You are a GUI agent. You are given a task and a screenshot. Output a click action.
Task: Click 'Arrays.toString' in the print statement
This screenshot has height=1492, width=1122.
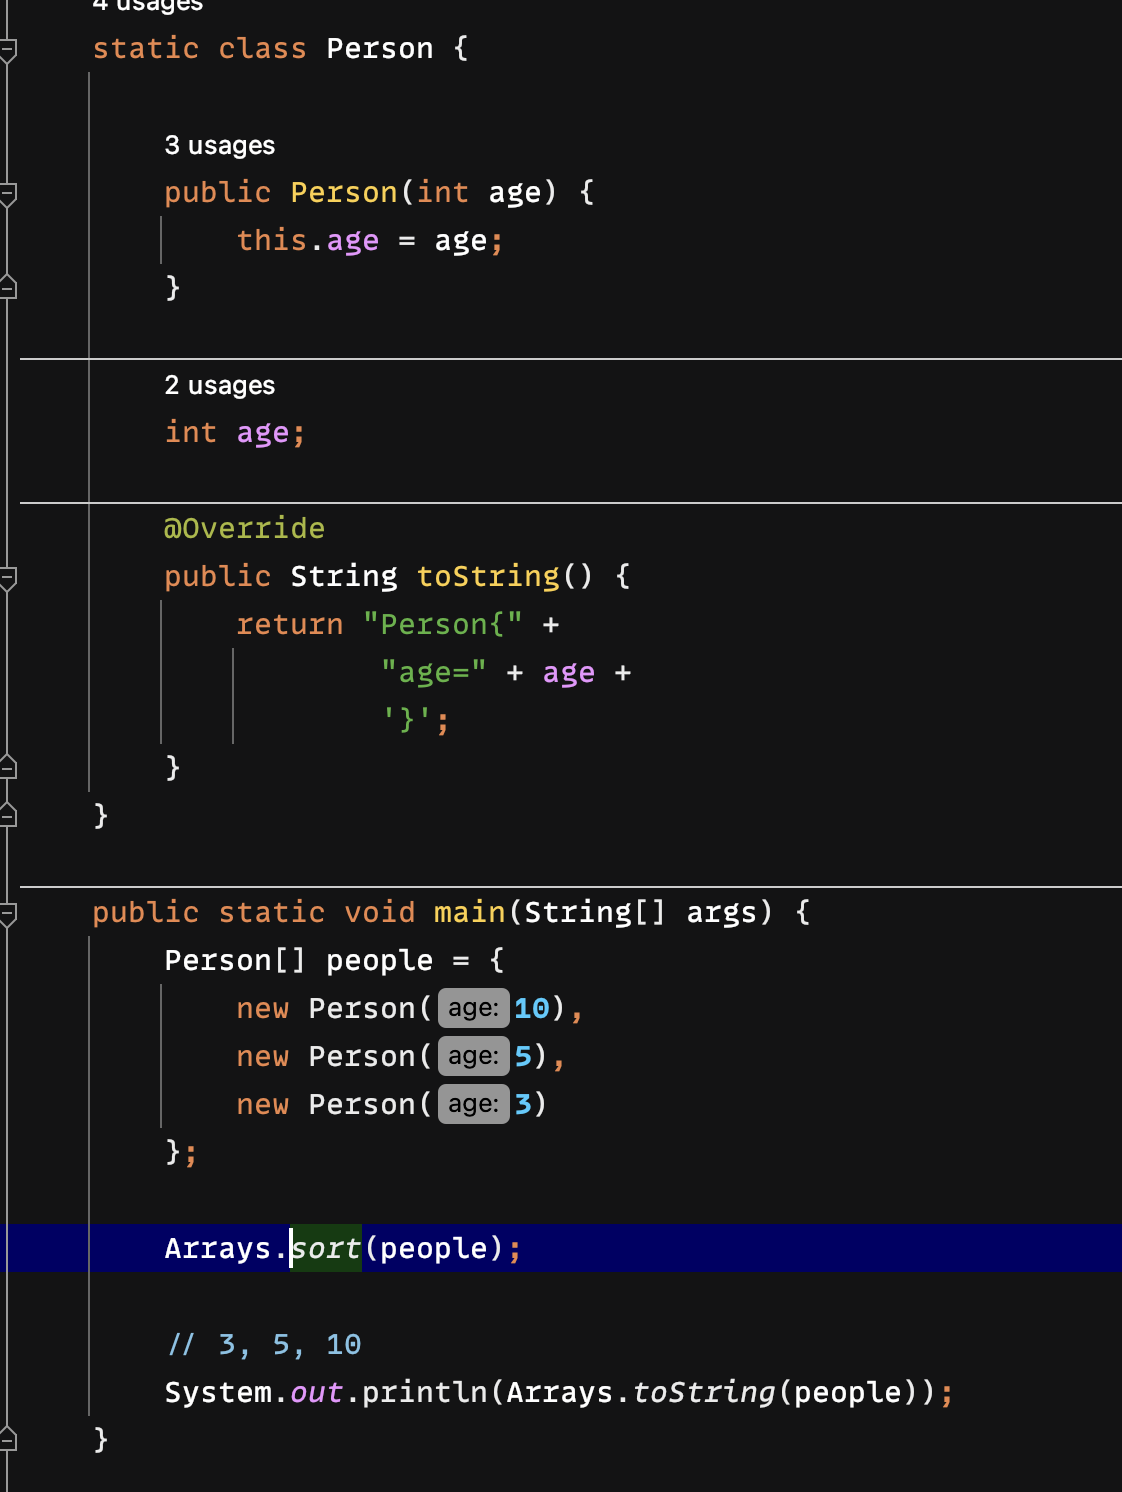641,1392
